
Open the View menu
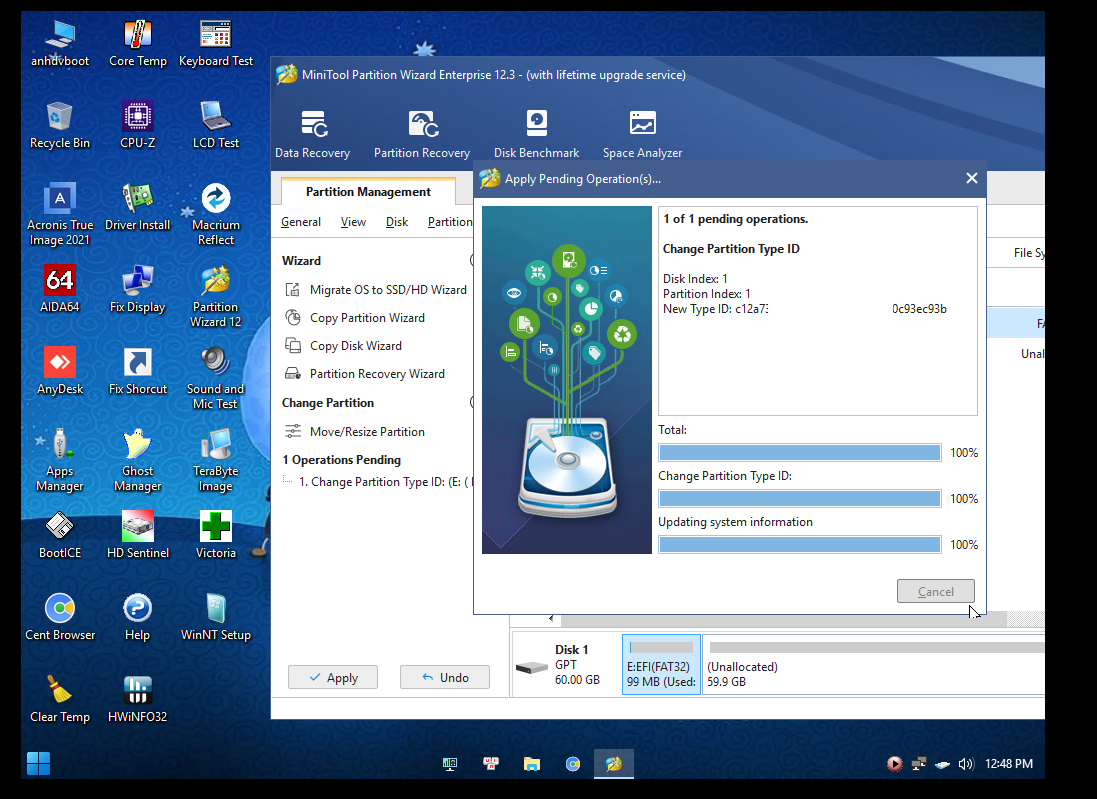coord(353,222)
